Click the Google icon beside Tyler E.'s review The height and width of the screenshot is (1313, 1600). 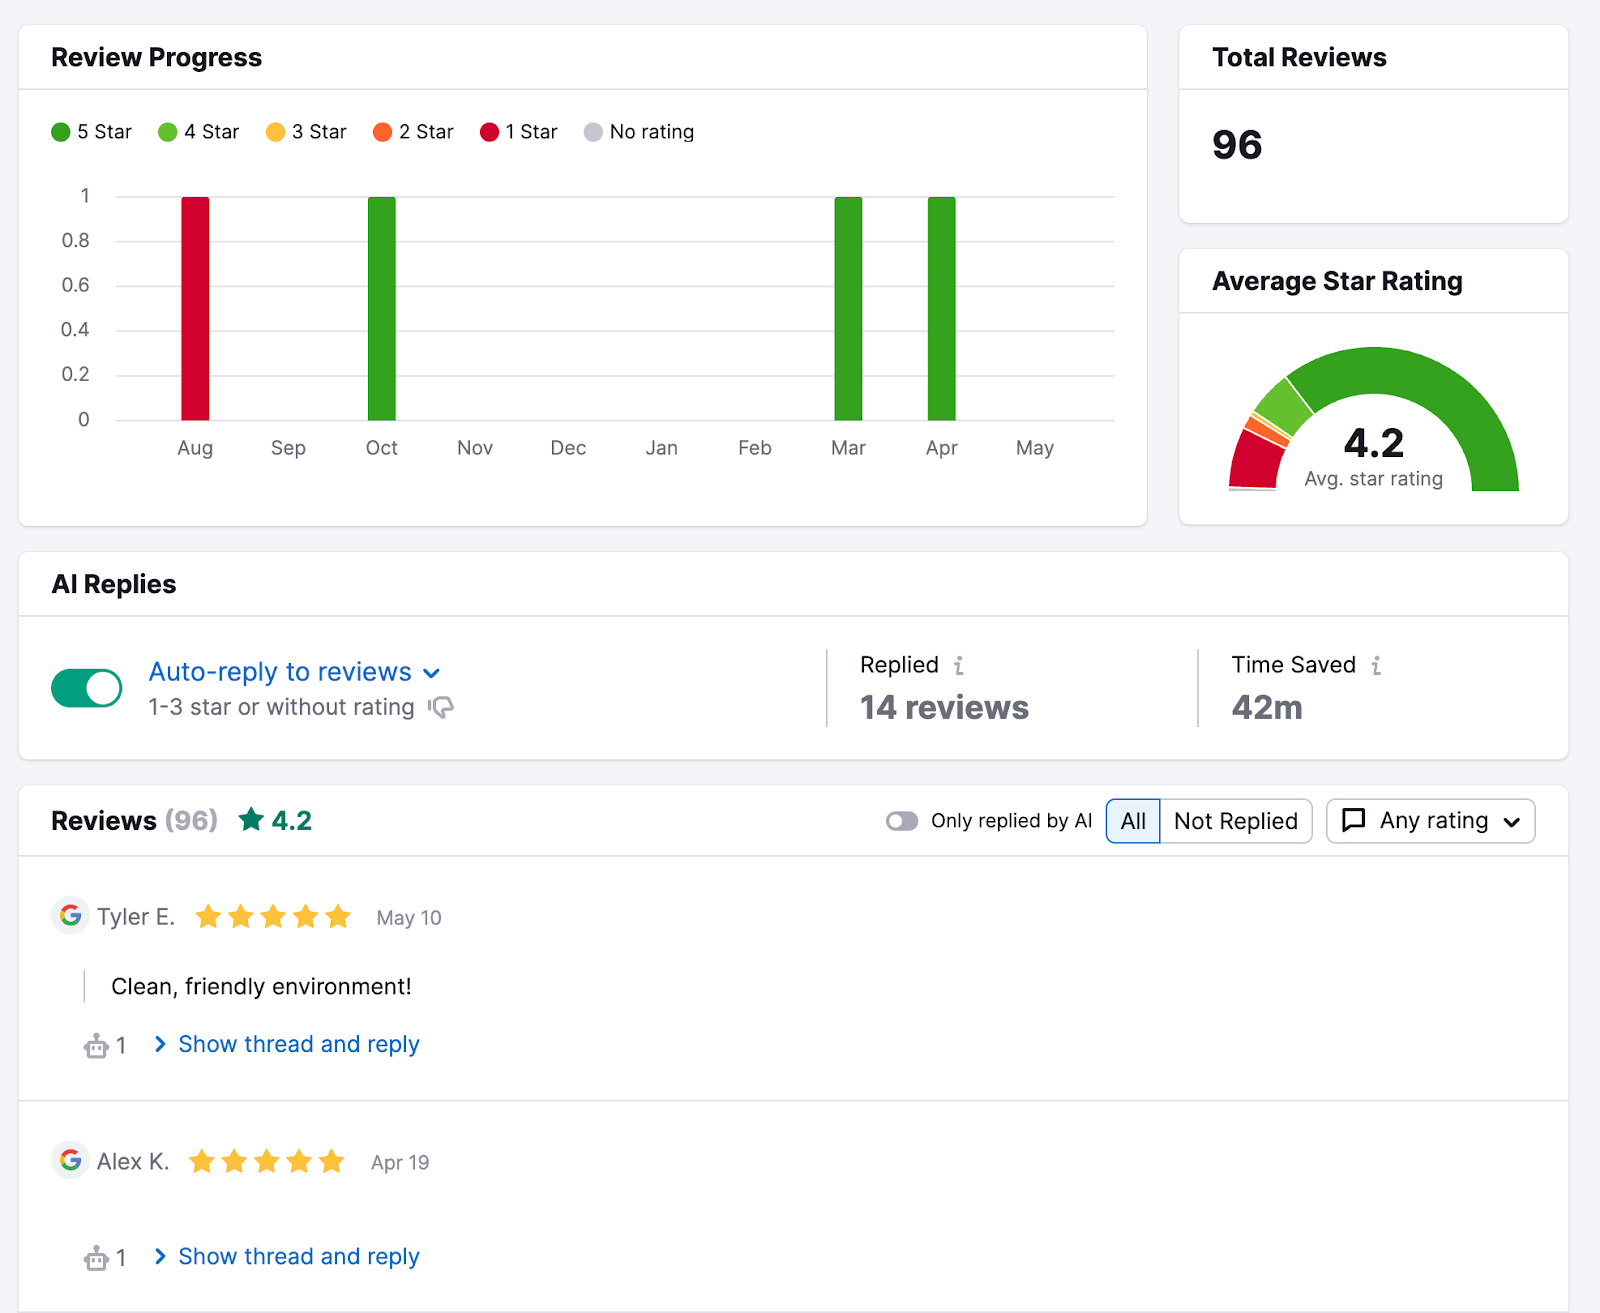pos(70,915)
